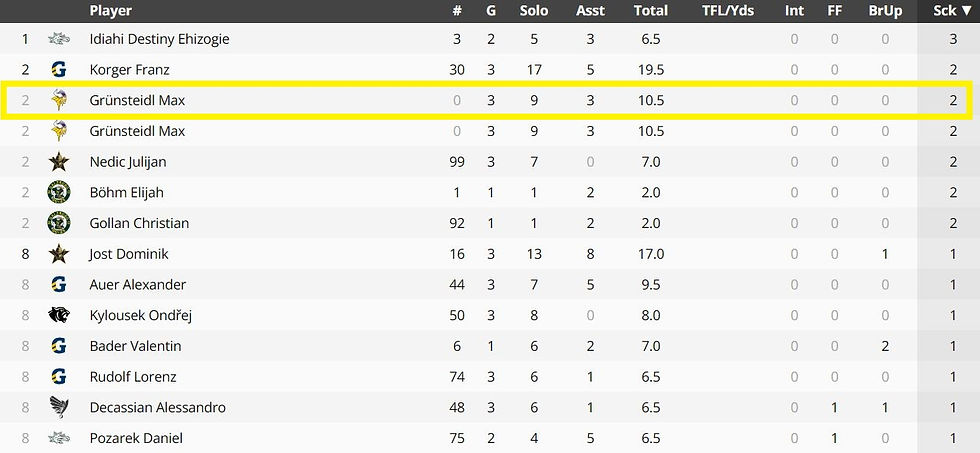This screenshot has width=980, height=453.
Task: Click the round green logo beside Böhm Elijah
Action: click(59, 193)
